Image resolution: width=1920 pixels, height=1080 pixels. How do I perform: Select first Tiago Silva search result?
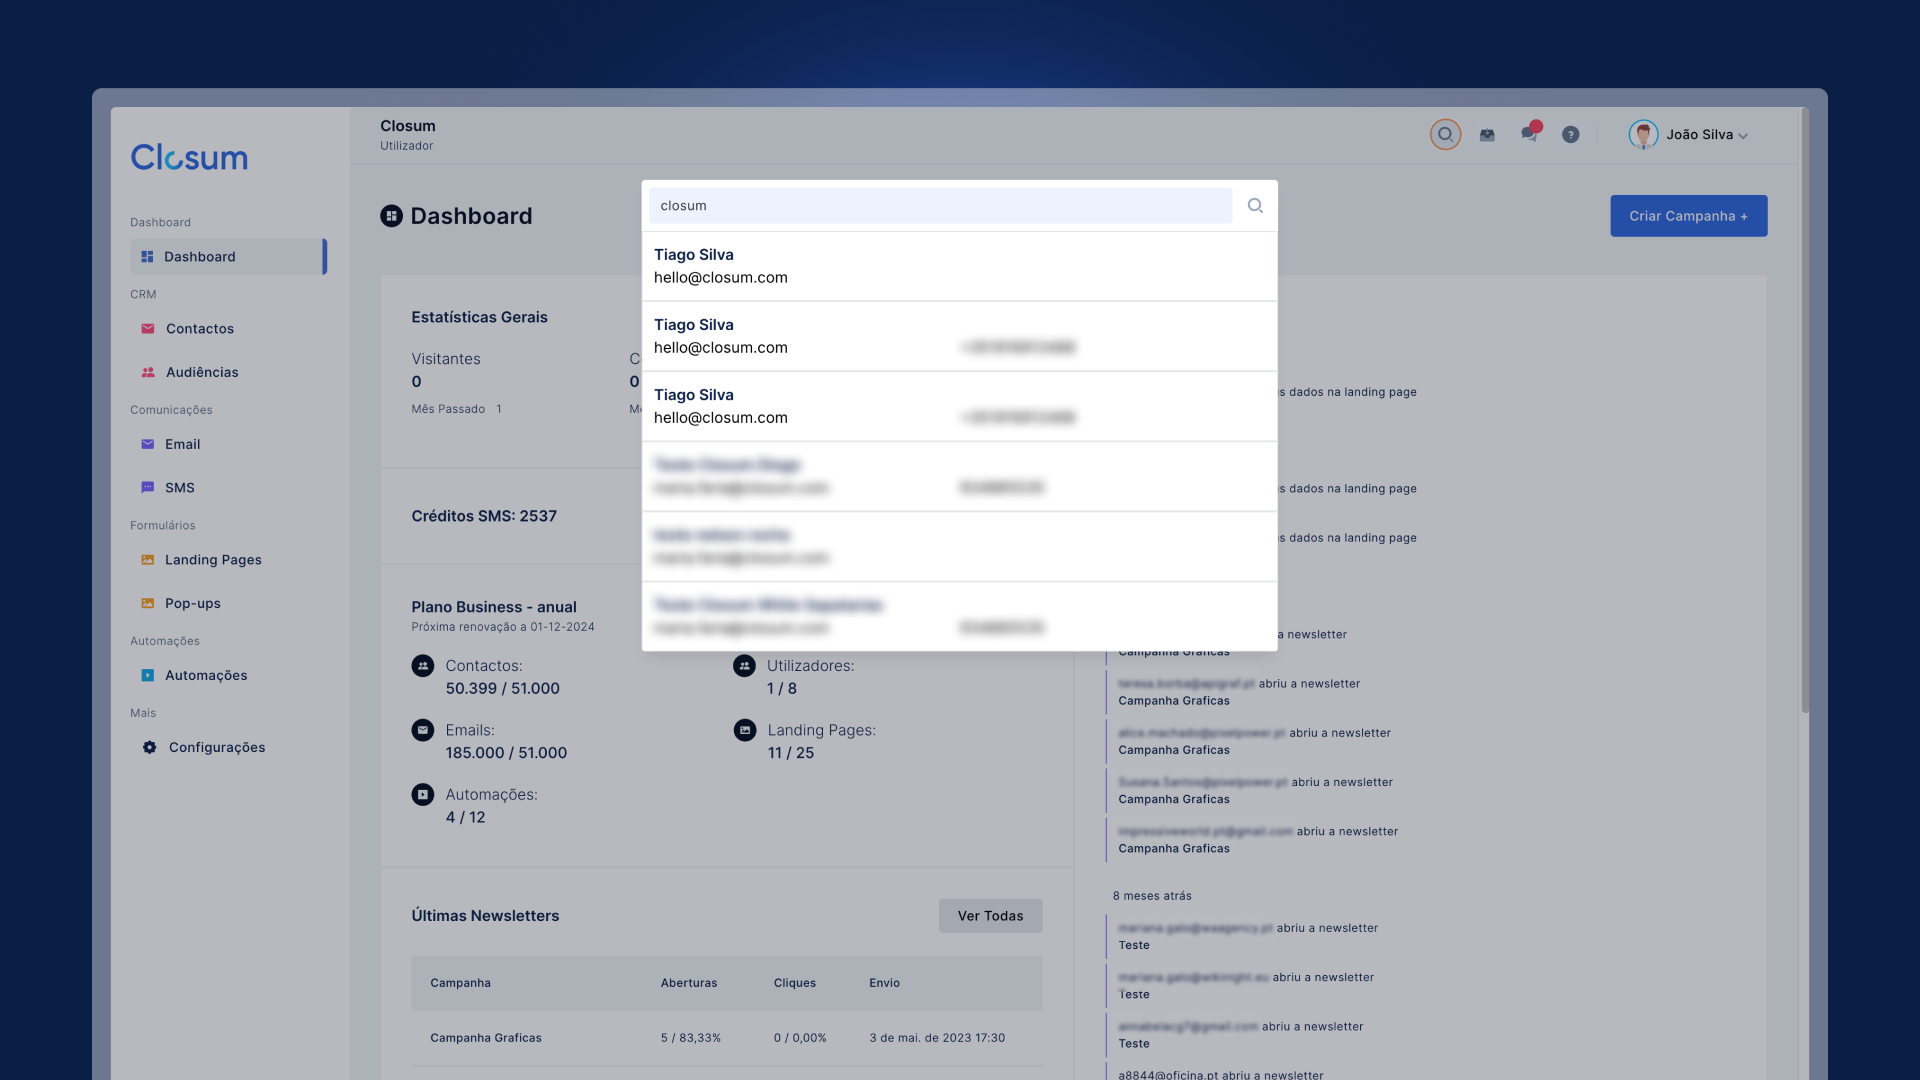click(959, 266)
